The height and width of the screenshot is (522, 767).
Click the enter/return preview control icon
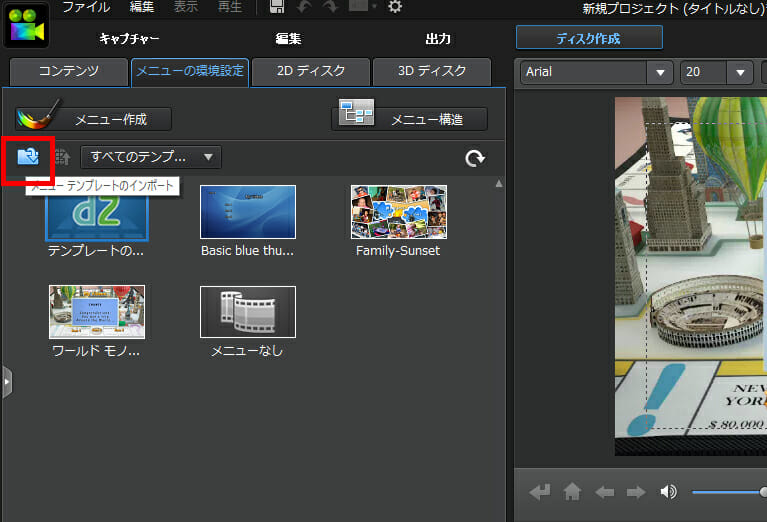point(540,492)
